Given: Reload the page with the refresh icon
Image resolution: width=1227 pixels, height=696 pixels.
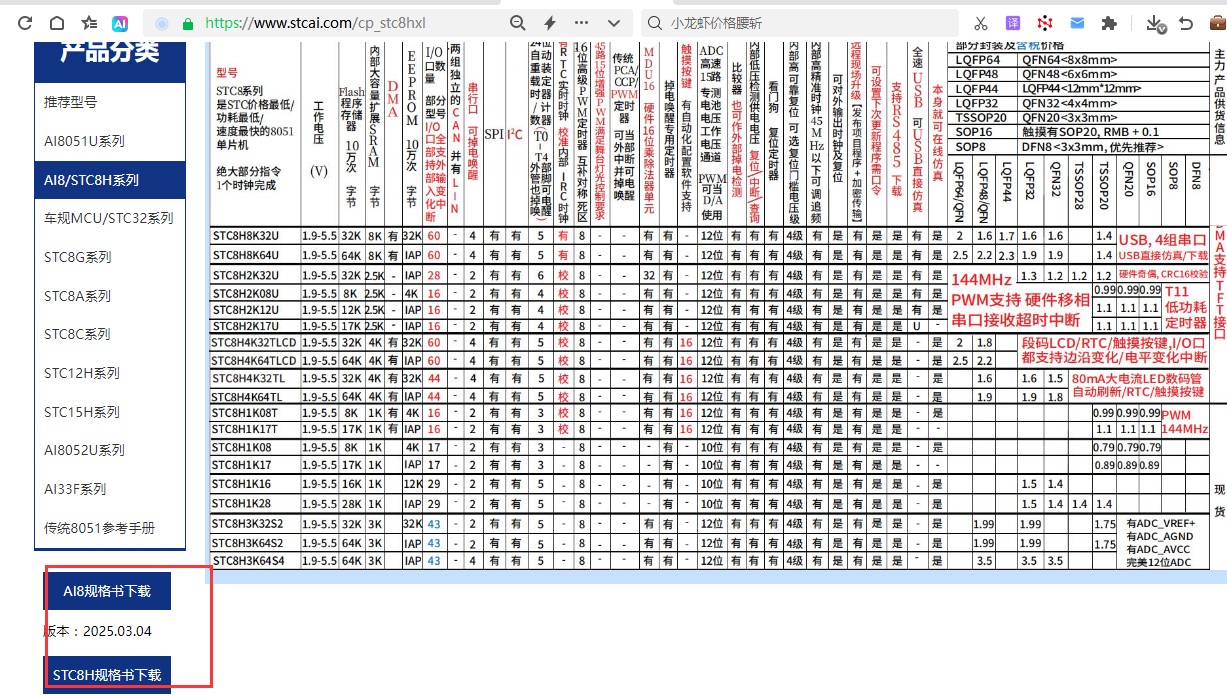Looking at the screenshot, I should [26, 22].
